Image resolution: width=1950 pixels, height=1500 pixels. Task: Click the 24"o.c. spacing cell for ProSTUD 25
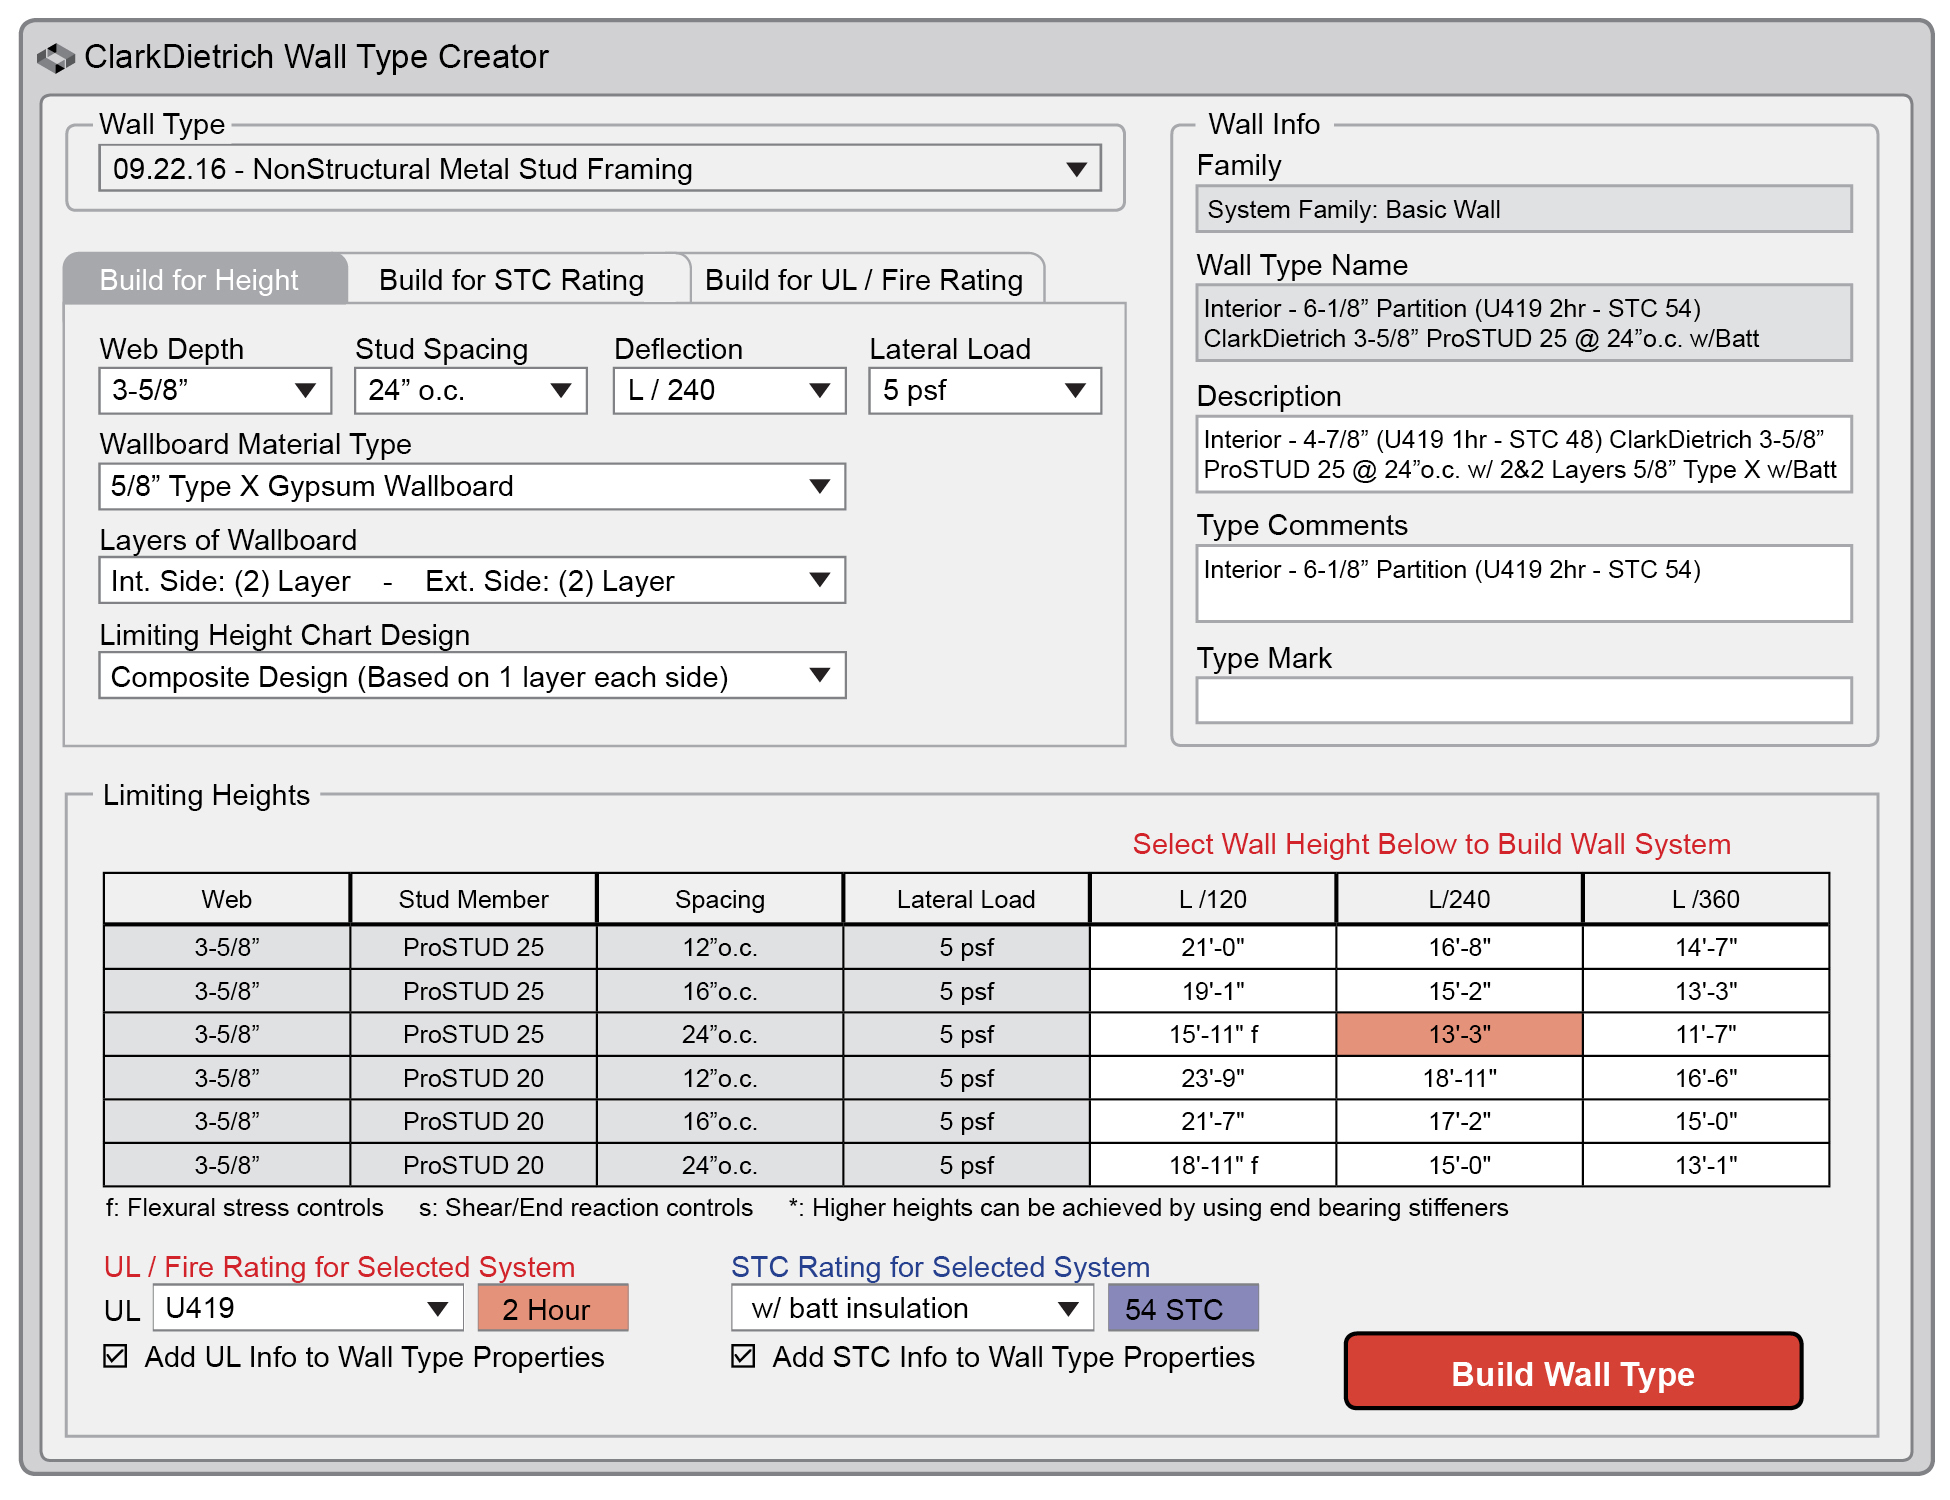(x=720, y=1034)
